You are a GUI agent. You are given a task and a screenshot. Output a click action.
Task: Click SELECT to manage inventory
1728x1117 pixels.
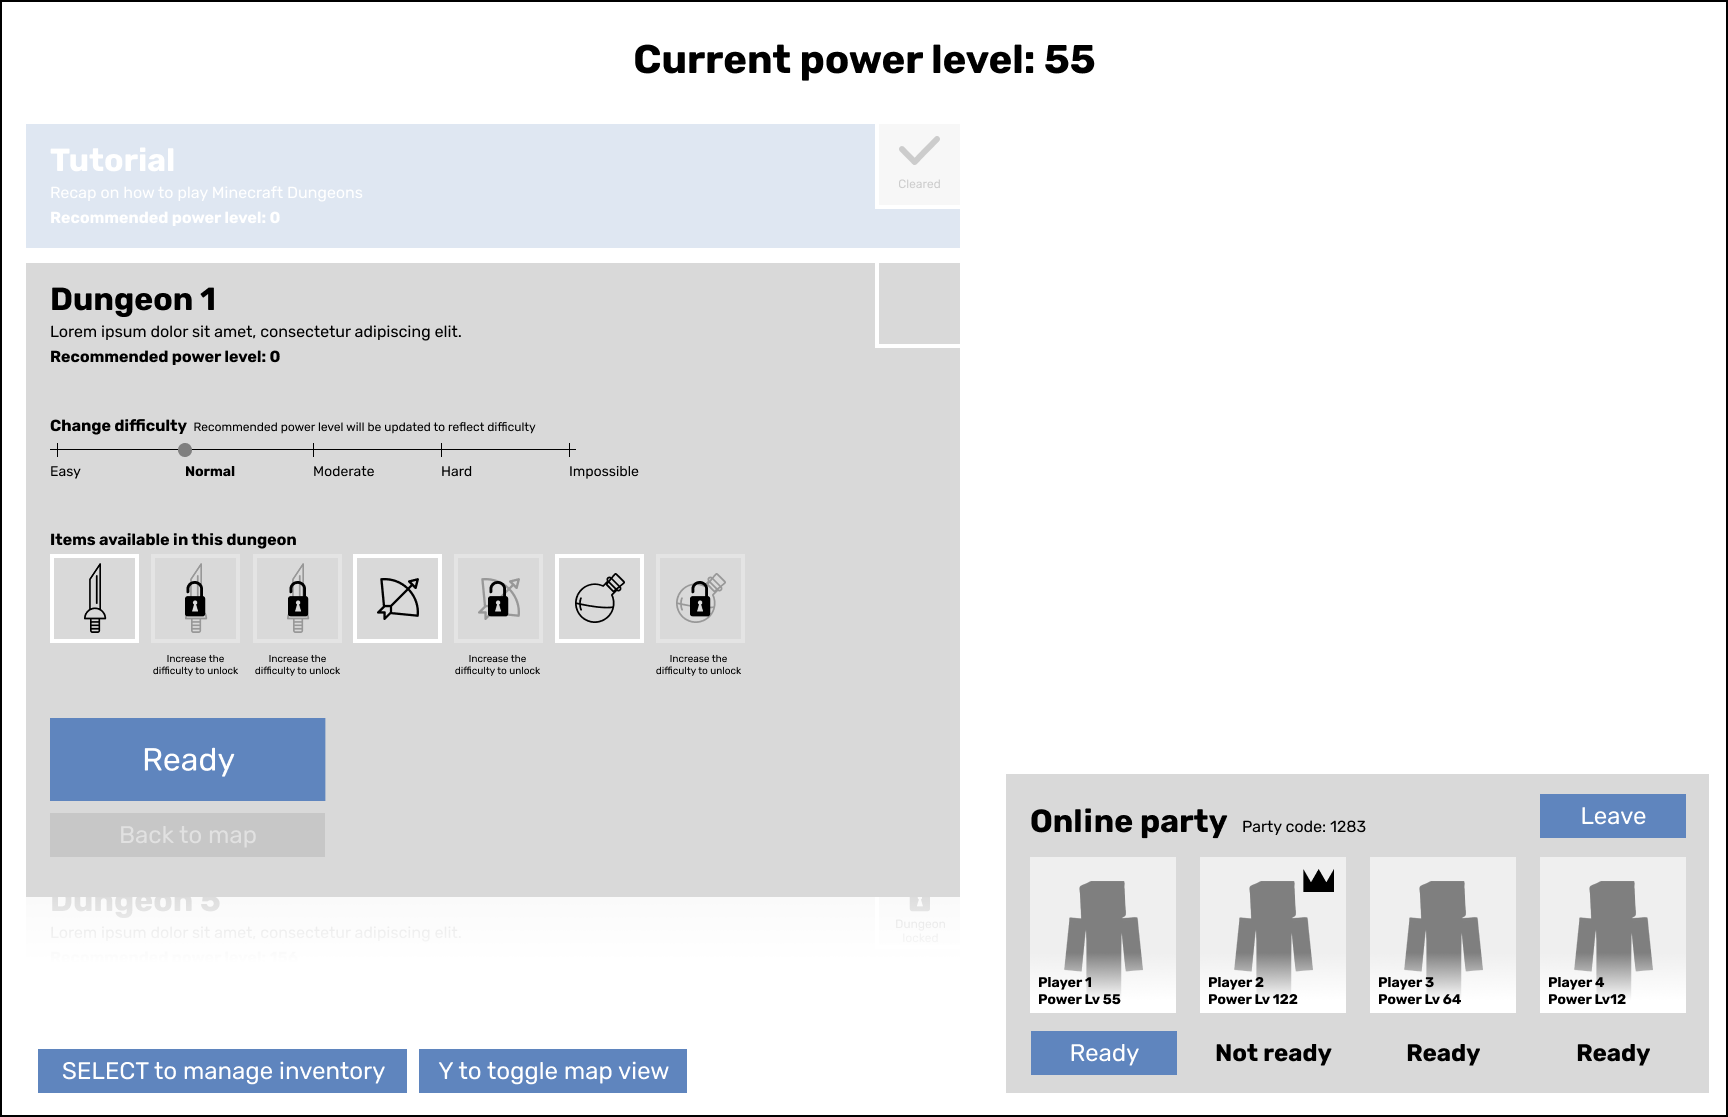[223, 1071]
